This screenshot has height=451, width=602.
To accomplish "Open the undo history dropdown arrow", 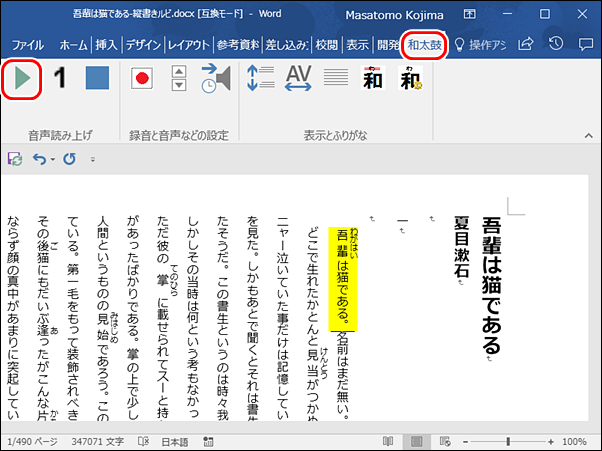I will [53, 159].
